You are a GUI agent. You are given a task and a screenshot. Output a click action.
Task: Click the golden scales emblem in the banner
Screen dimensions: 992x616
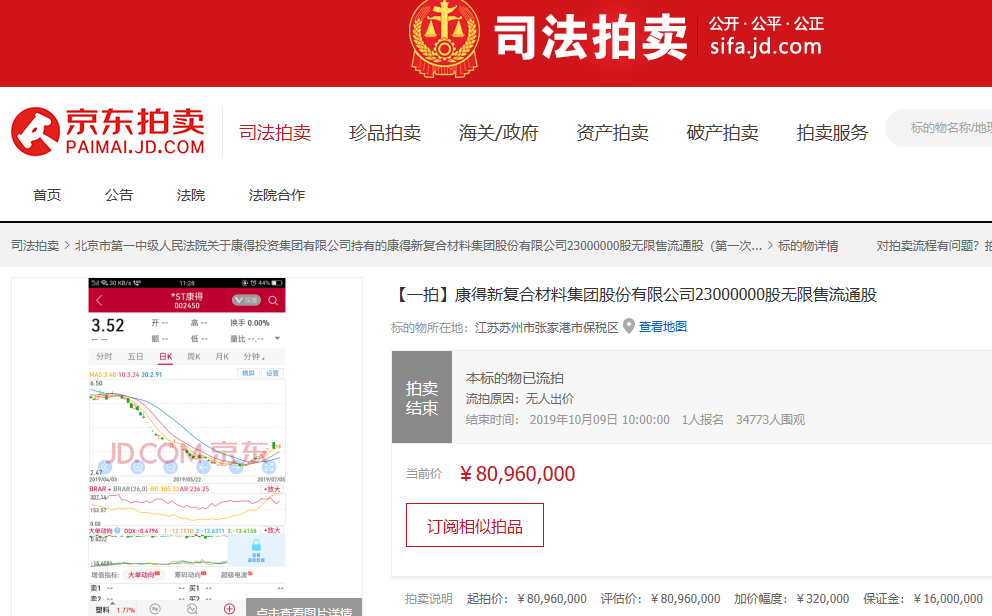tap(444, 38)
